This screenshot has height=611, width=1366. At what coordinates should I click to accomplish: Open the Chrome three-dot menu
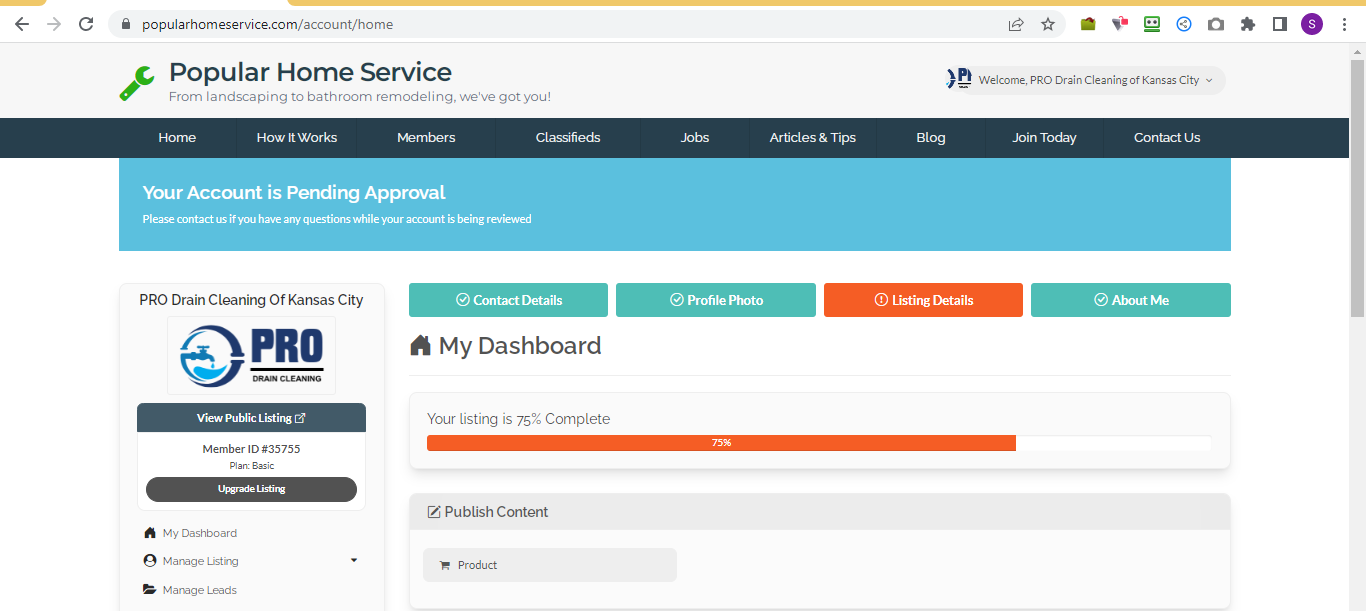coord(1344,24)
